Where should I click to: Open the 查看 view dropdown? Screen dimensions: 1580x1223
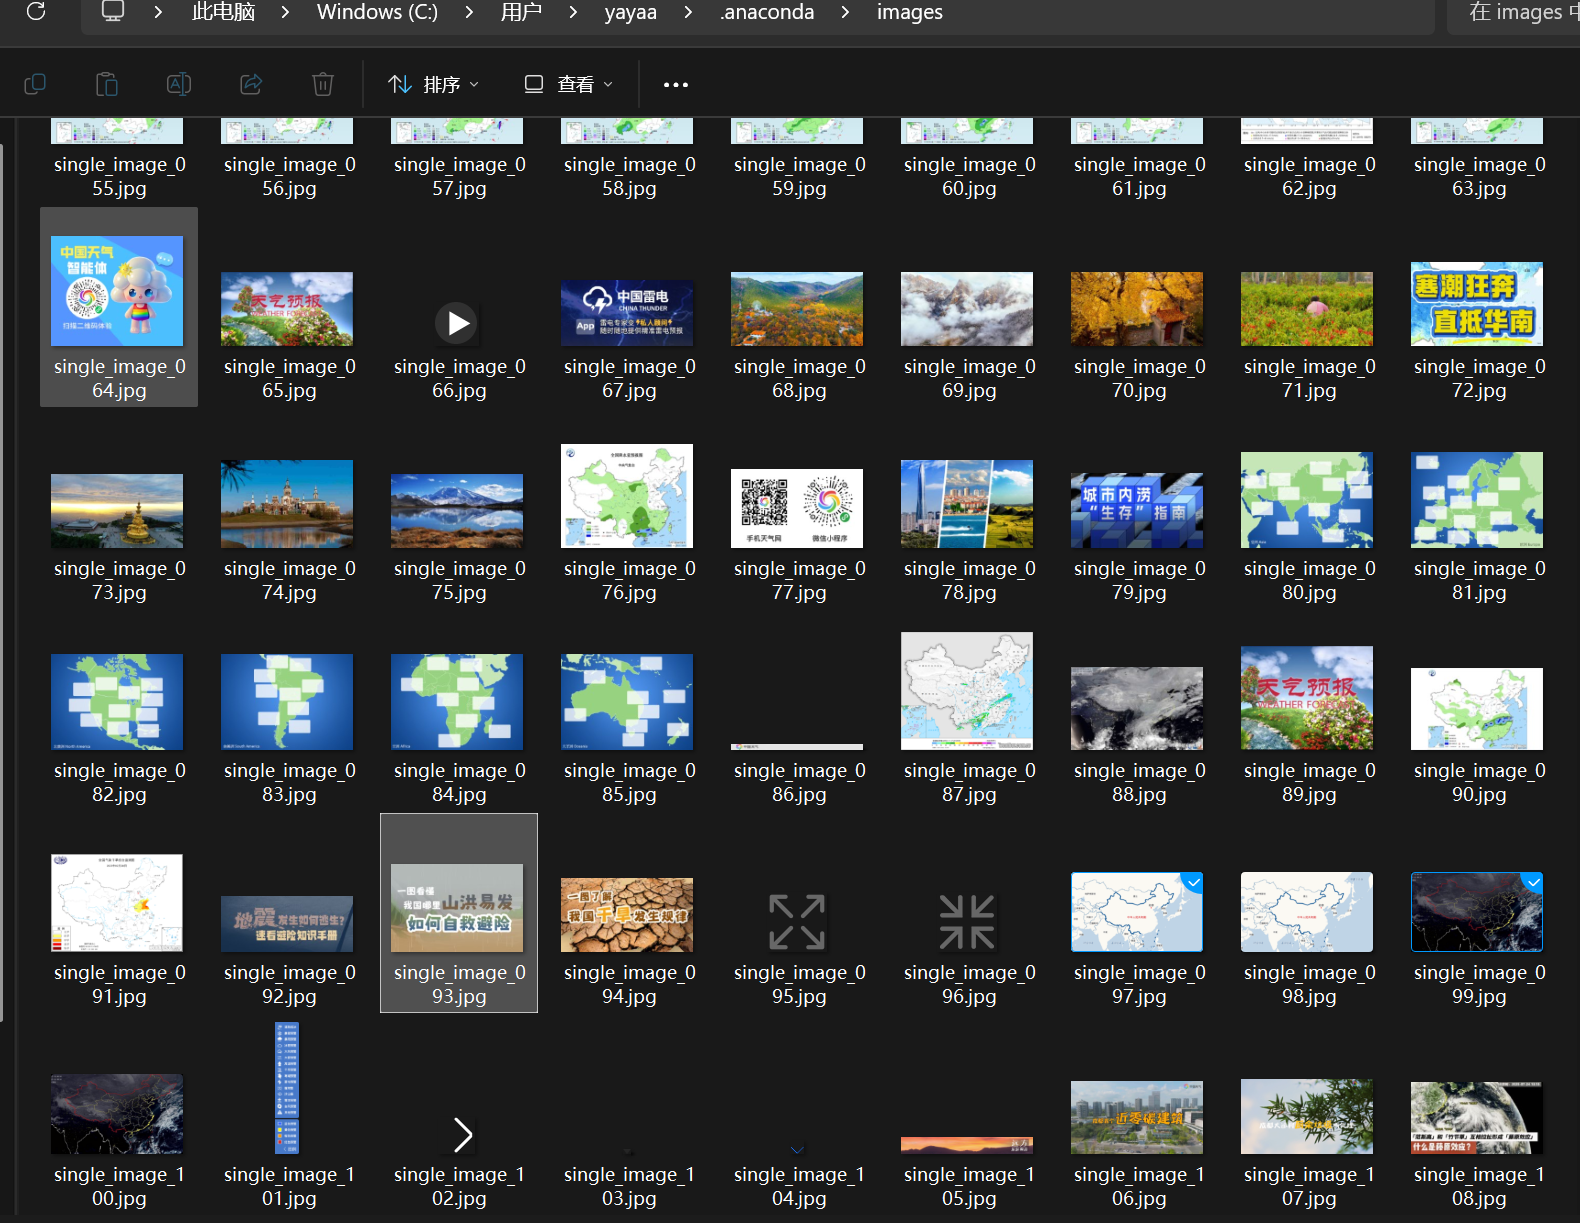(x=568, y=85)
